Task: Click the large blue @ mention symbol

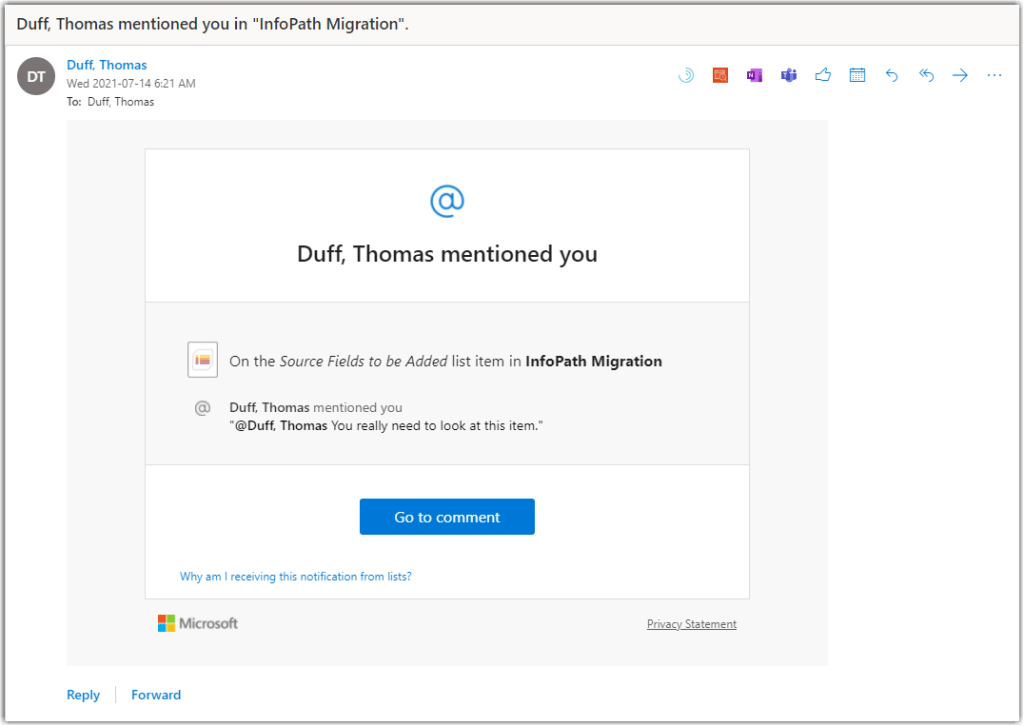Action: pos(447,201)
